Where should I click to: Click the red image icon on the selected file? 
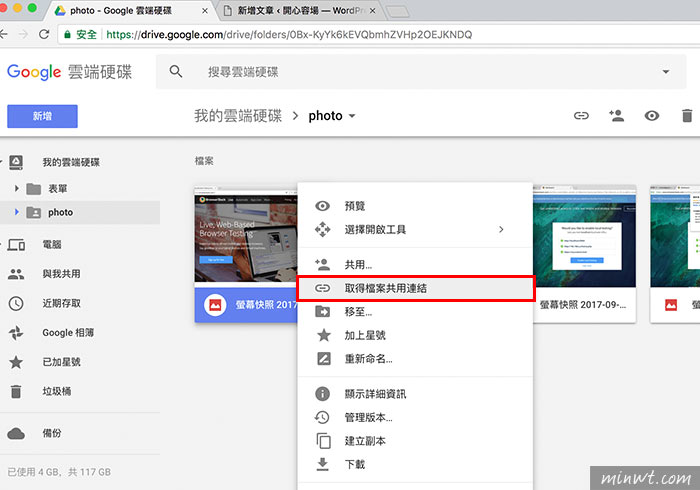(x=215, y=305)
